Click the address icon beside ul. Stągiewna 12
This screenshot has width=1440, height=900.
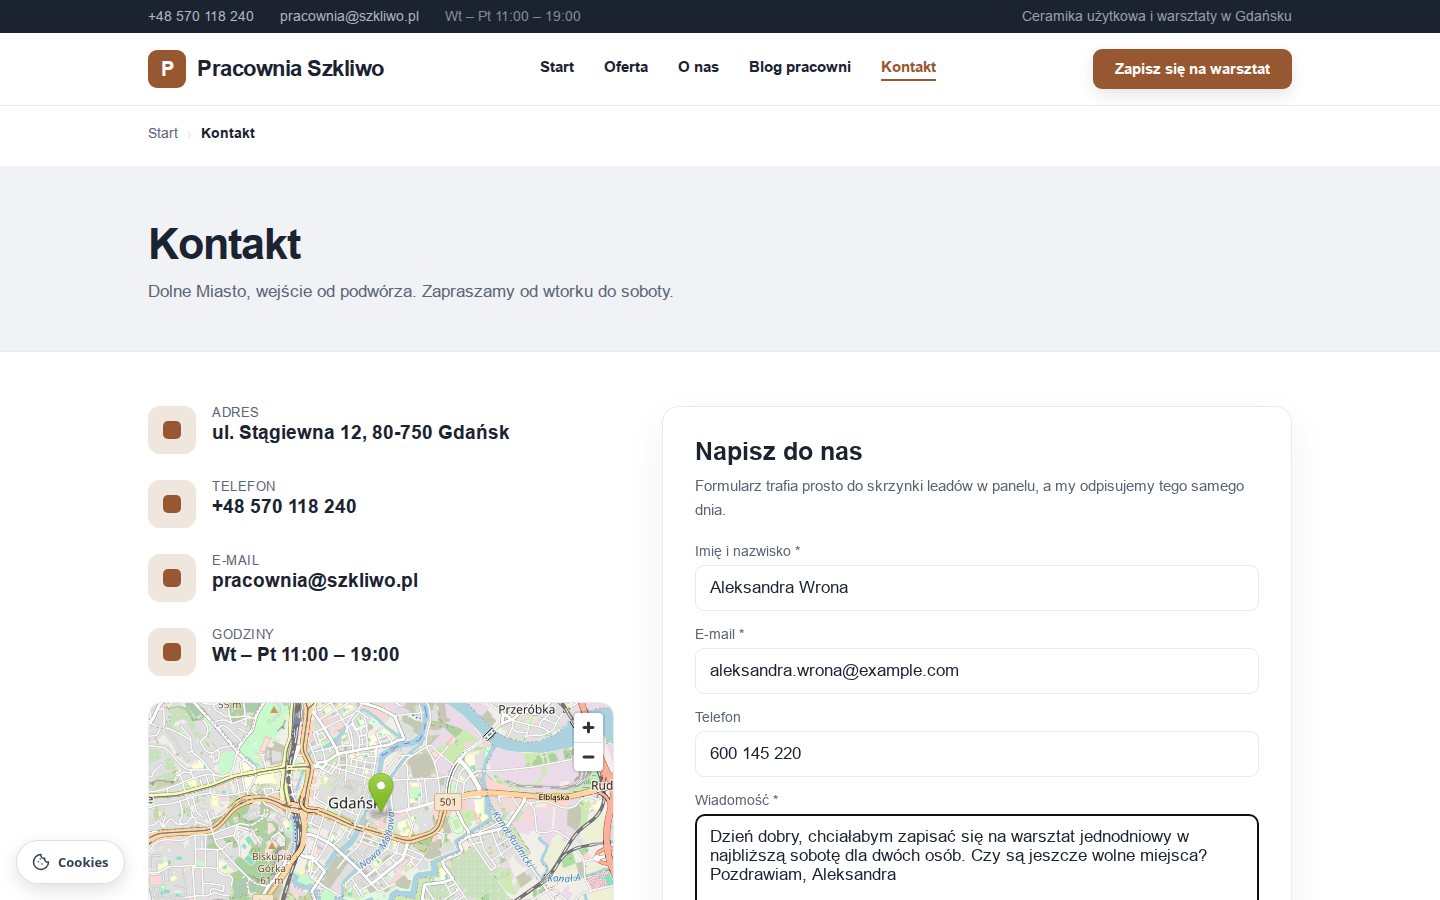coord(172,430)
